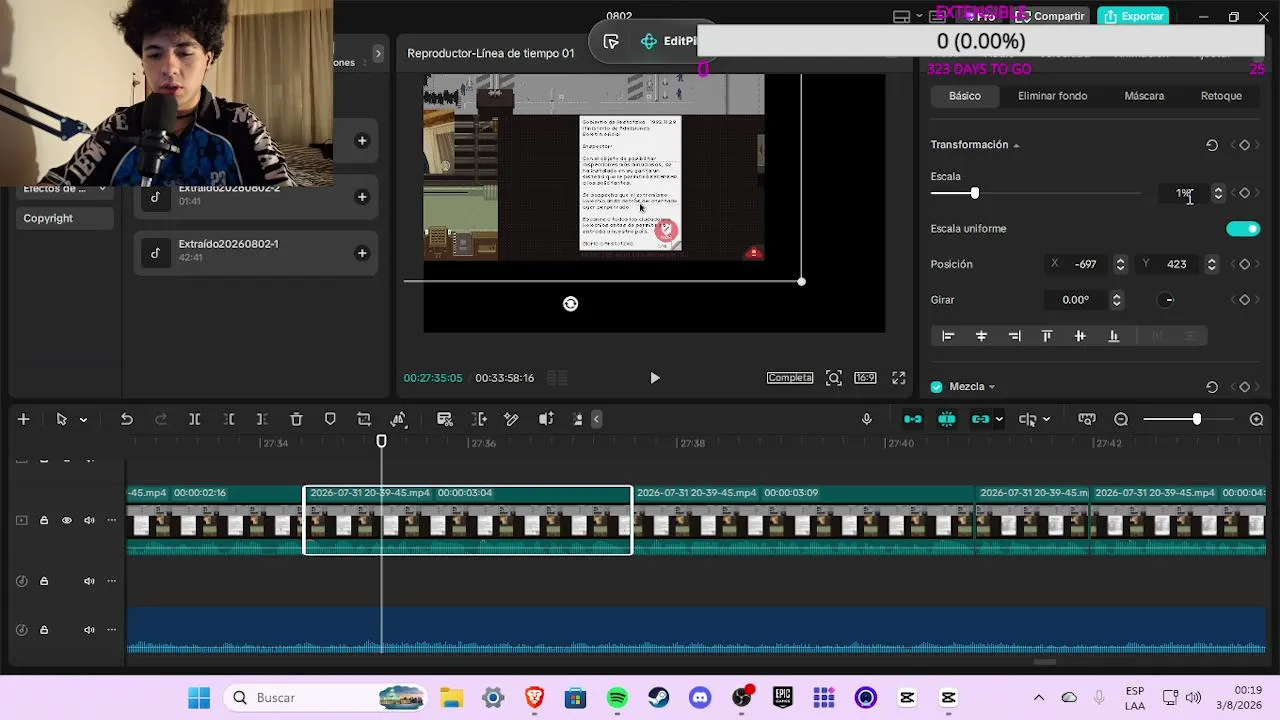Lock the bottom blue audio track
Viewport: 1280px width, 720px height.
(x=44, y=630)
